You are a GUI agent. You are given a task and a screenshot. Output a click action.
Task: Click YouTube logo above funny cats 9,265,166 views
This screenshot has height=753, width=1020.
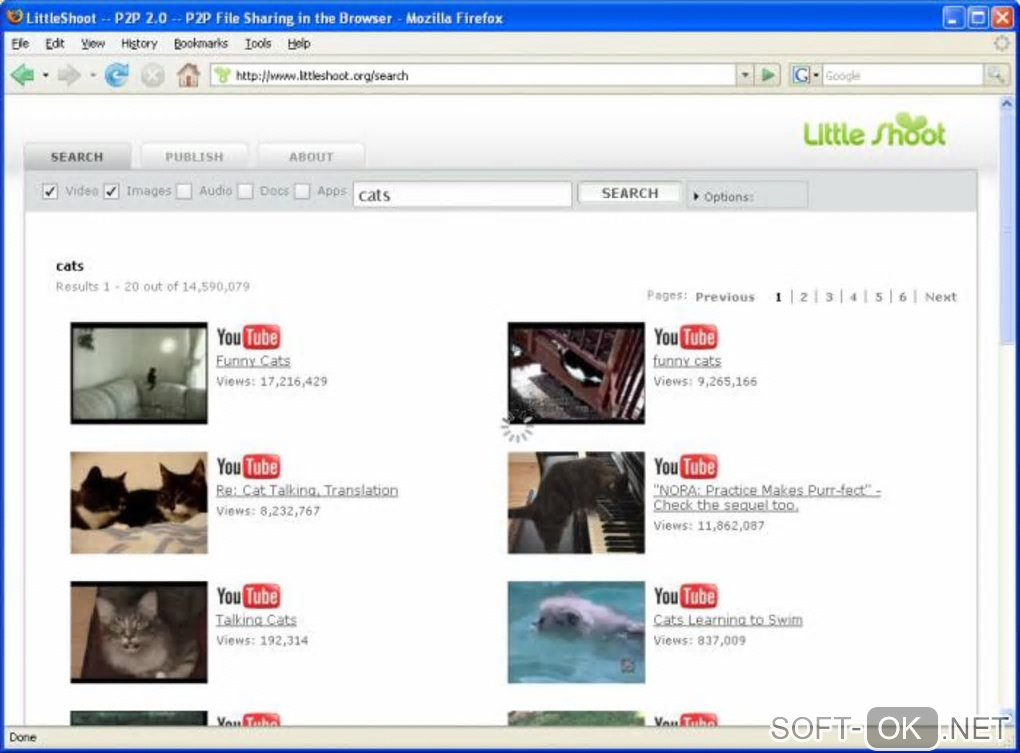pos(685,337)
